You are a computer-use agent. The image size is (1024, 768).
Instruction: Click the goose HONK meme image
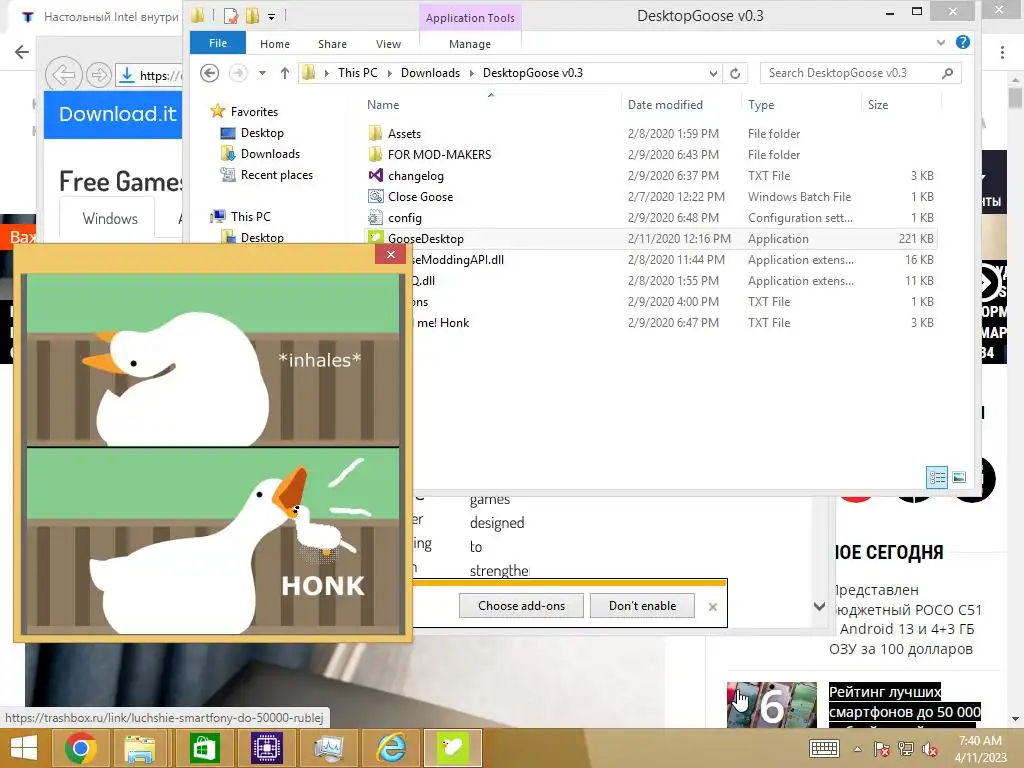(x=213, y=454)
